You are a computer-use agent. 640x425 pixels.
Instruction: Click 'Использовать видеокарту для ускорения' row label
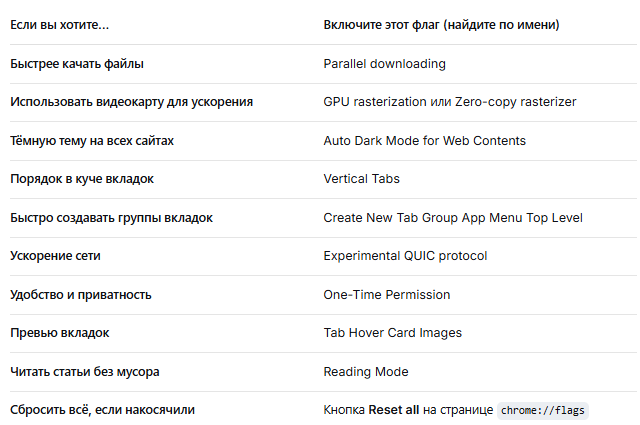point(131,102)
